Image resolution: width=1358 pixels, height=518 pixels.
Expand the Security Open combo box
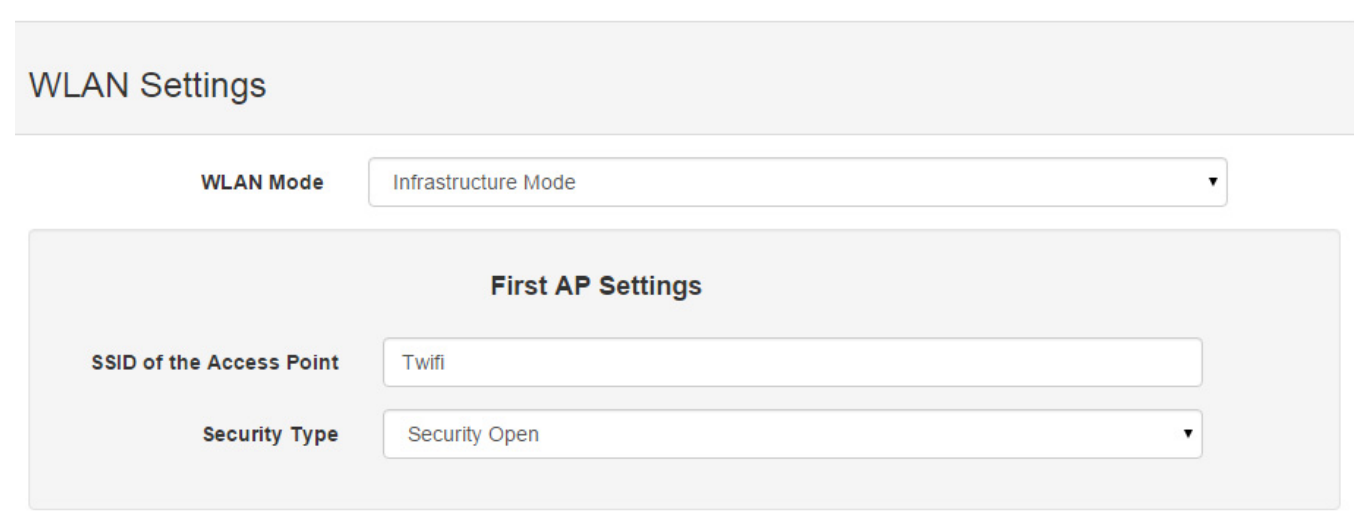(792, 434)
